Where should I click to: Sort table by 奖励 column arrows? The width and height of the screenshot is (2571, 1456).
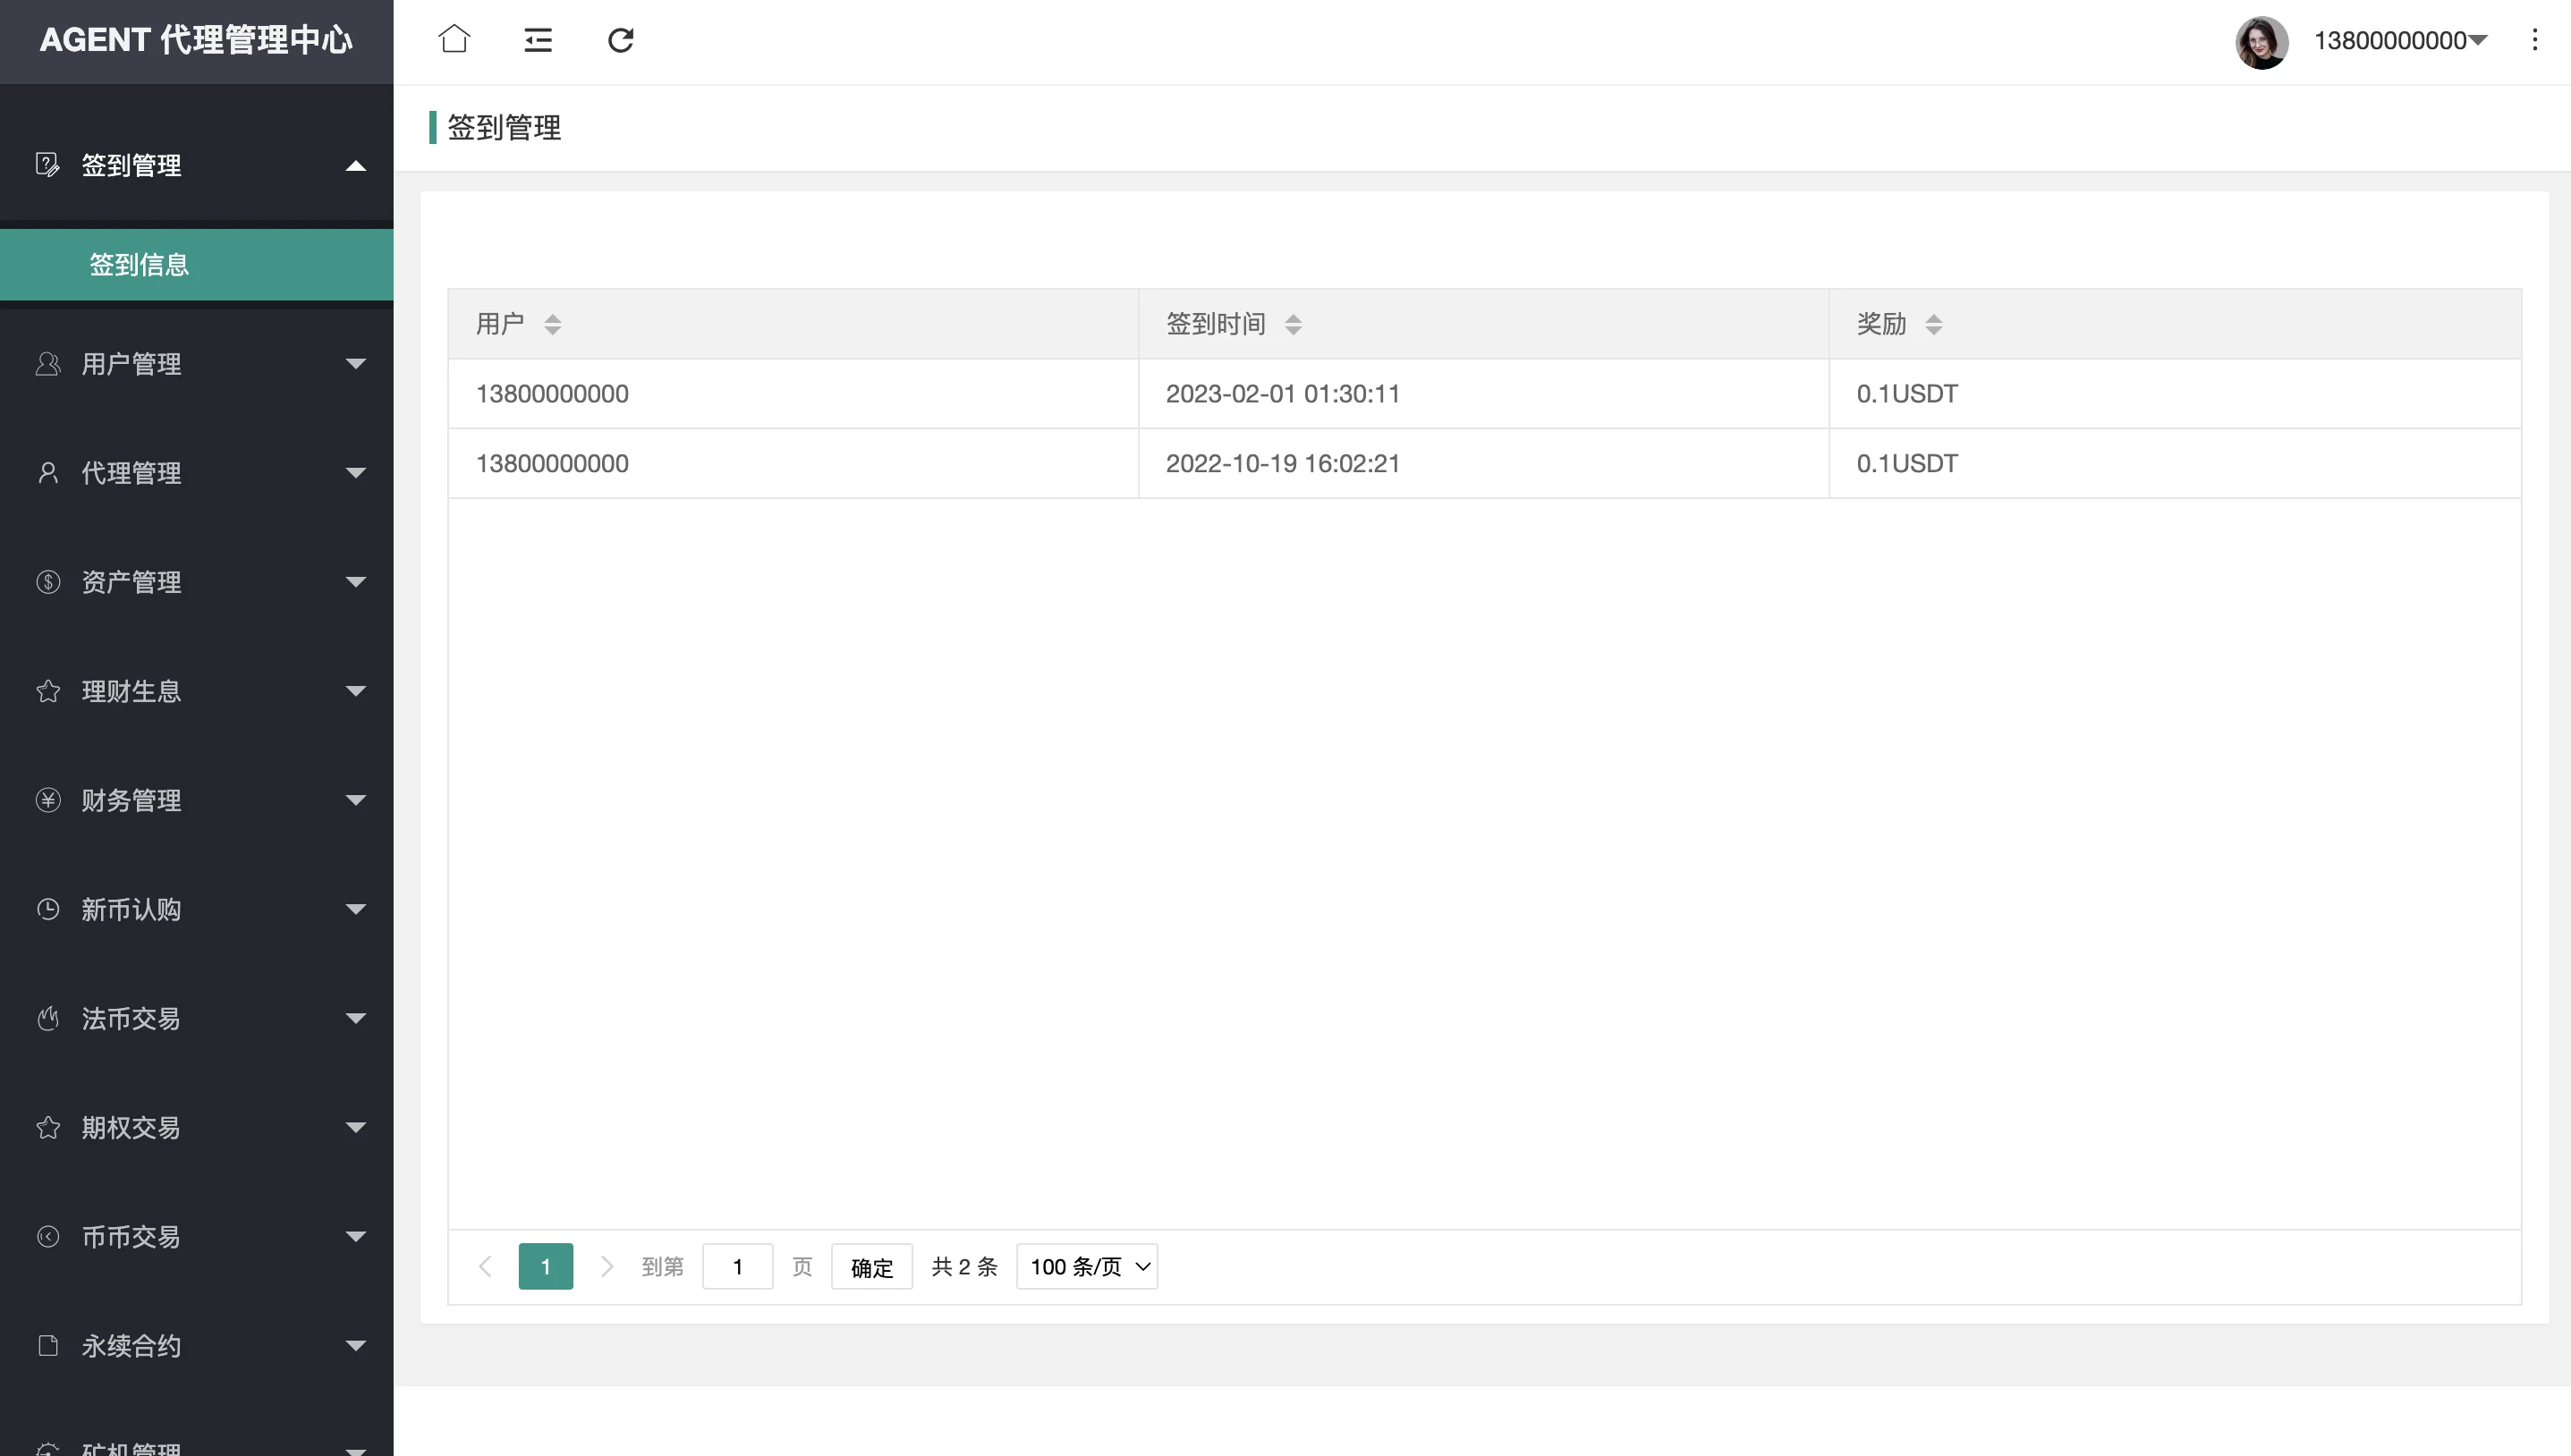click(x=1934, y=324)
